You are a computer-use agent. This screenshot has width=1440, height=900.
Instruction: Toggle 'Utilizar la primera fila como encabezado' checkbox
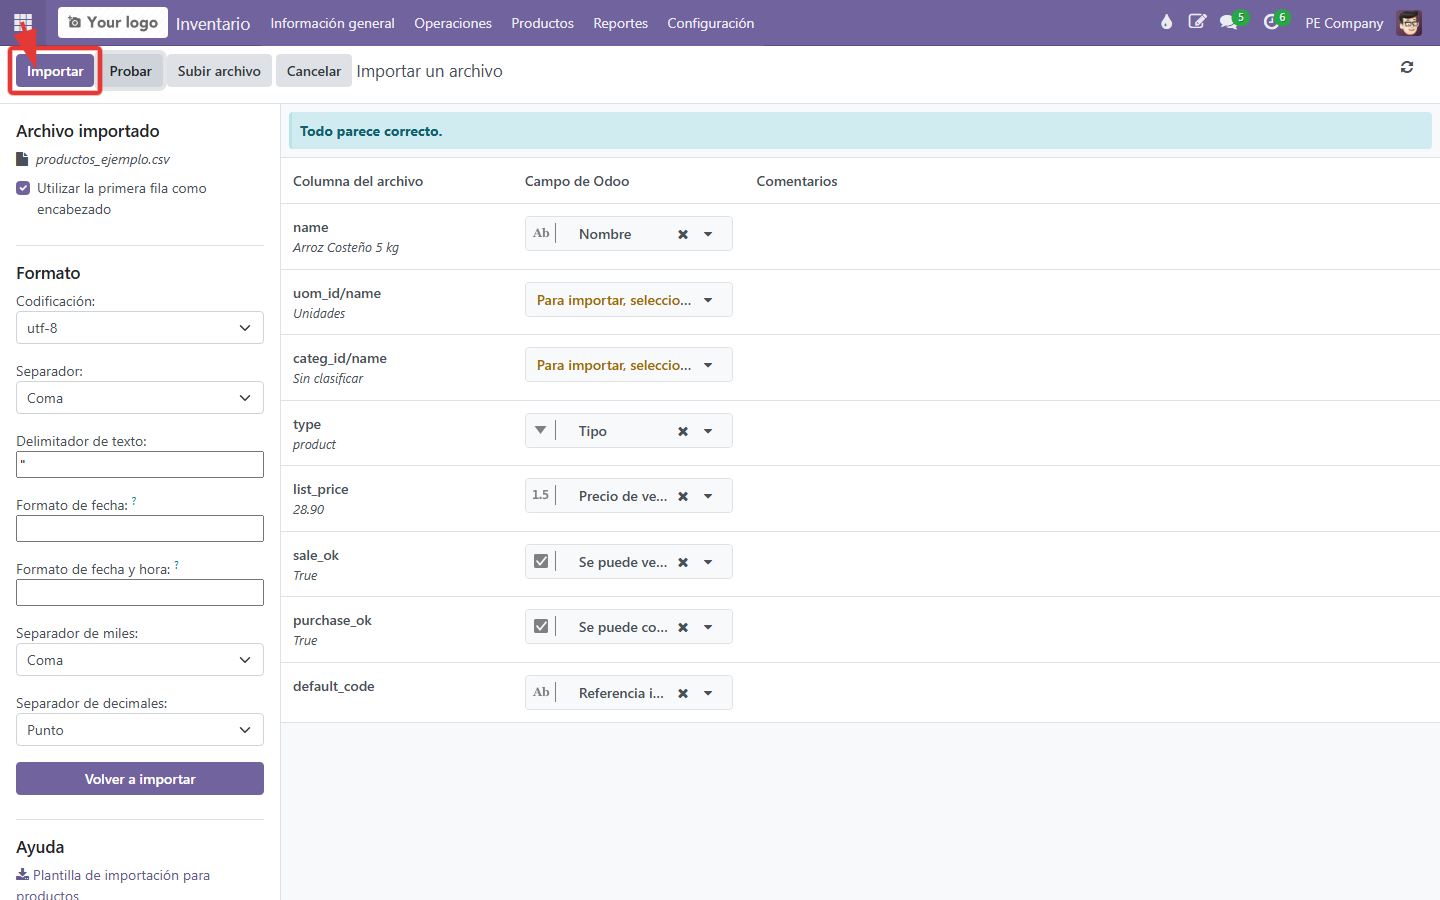23,188
